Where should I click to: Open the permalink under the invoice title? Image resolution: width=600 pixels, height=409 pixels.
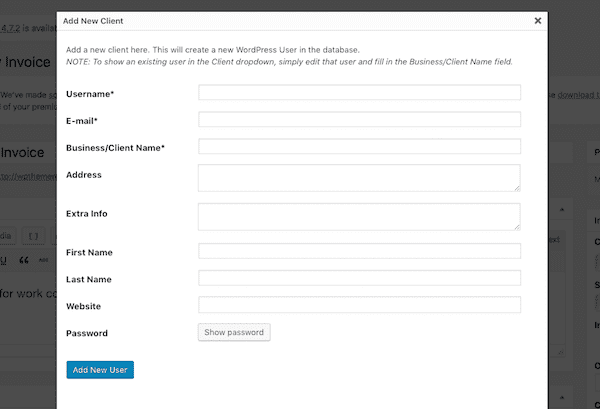click(28, 178)
